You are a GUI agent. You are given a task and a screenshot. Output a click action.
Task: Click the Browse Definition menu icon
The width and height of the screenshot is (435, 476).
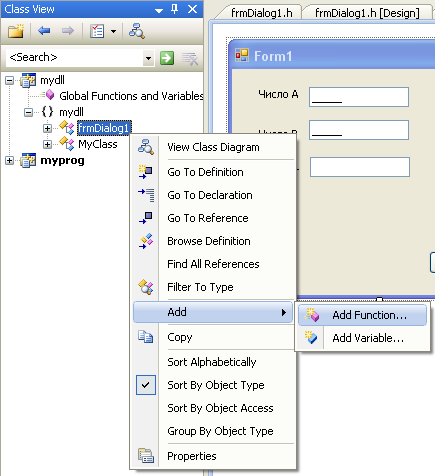coord(146,241)
